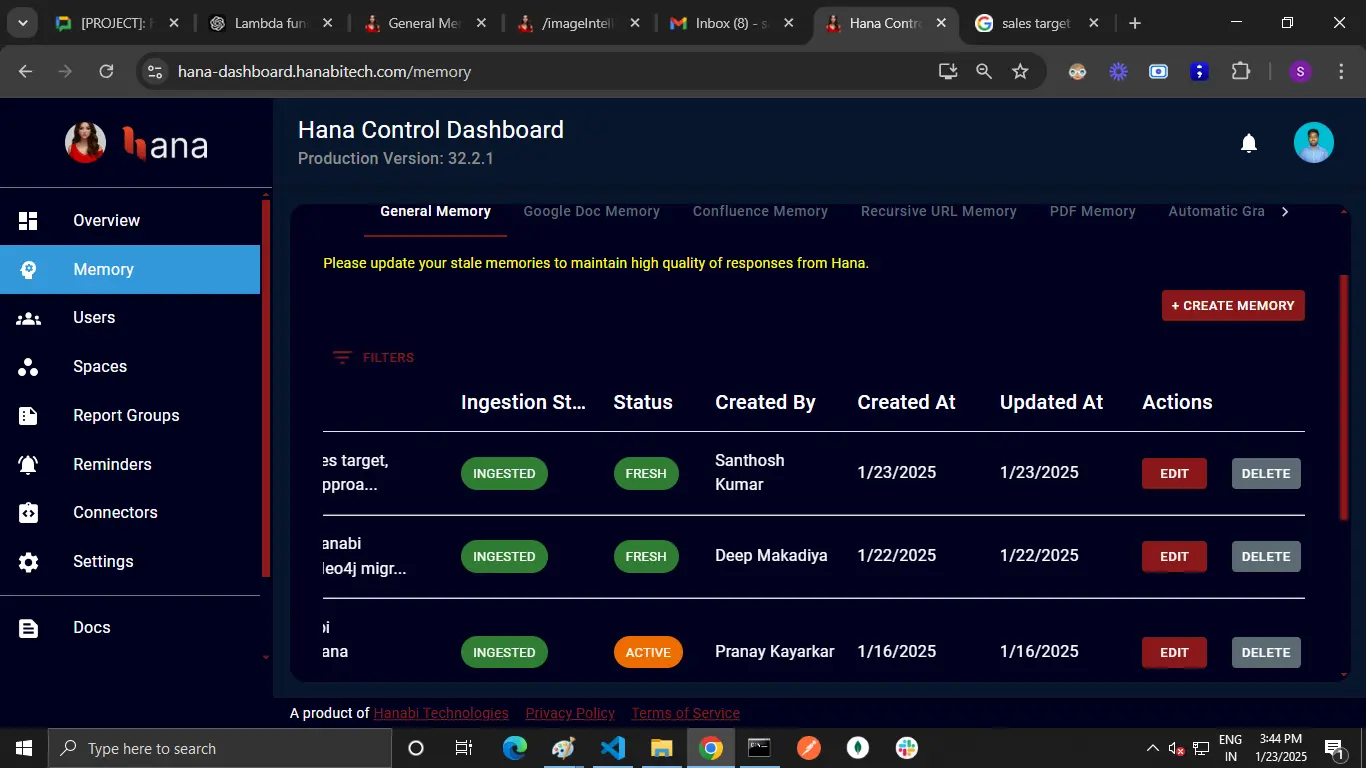Open Report Groups document icon
Image resolution: width=1366 pixels, height=768 pixels.
[28, 416]
